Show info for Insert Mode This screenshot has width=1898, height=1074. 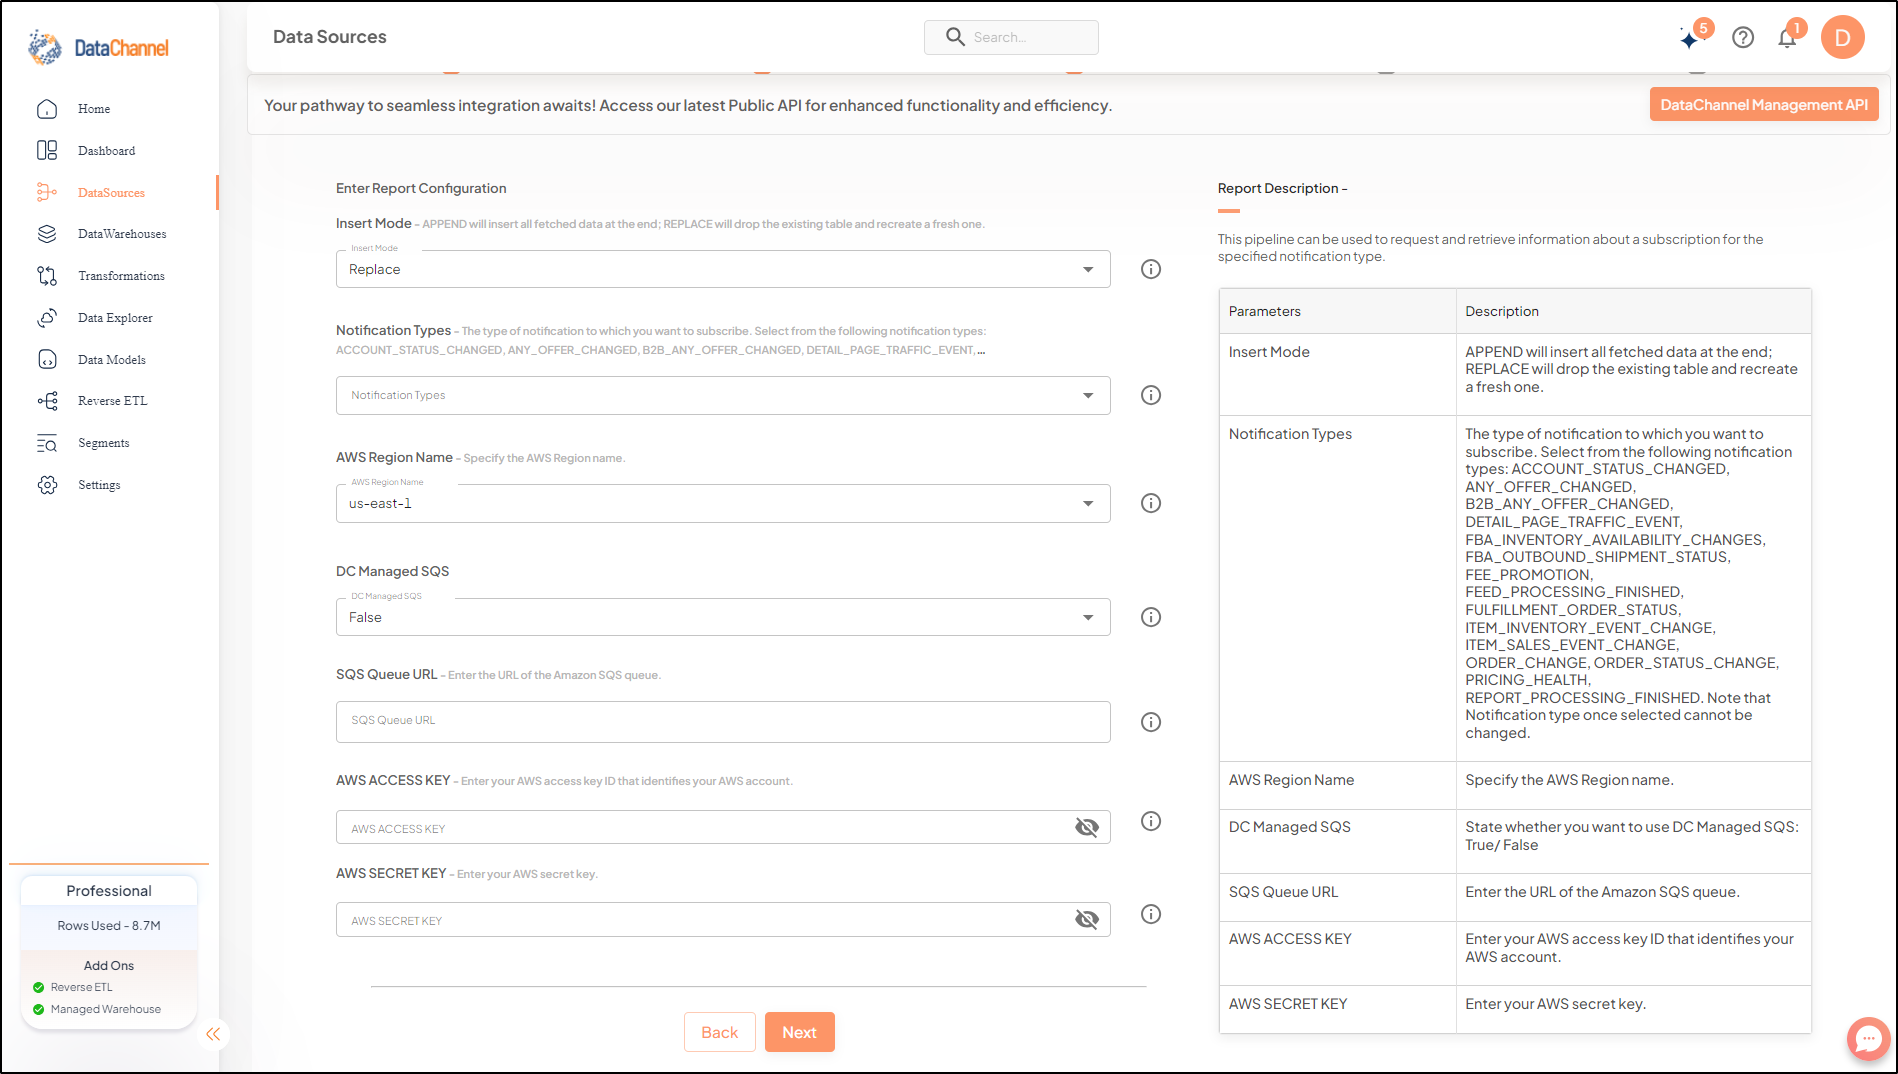(1151, 269)
